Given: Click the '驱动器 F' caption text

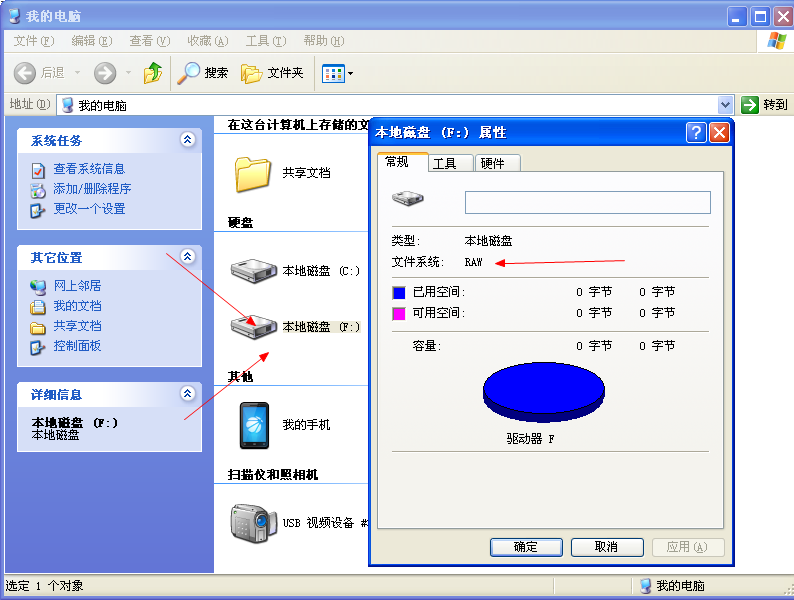Looking at the screenshot, I should coord(530,439).
